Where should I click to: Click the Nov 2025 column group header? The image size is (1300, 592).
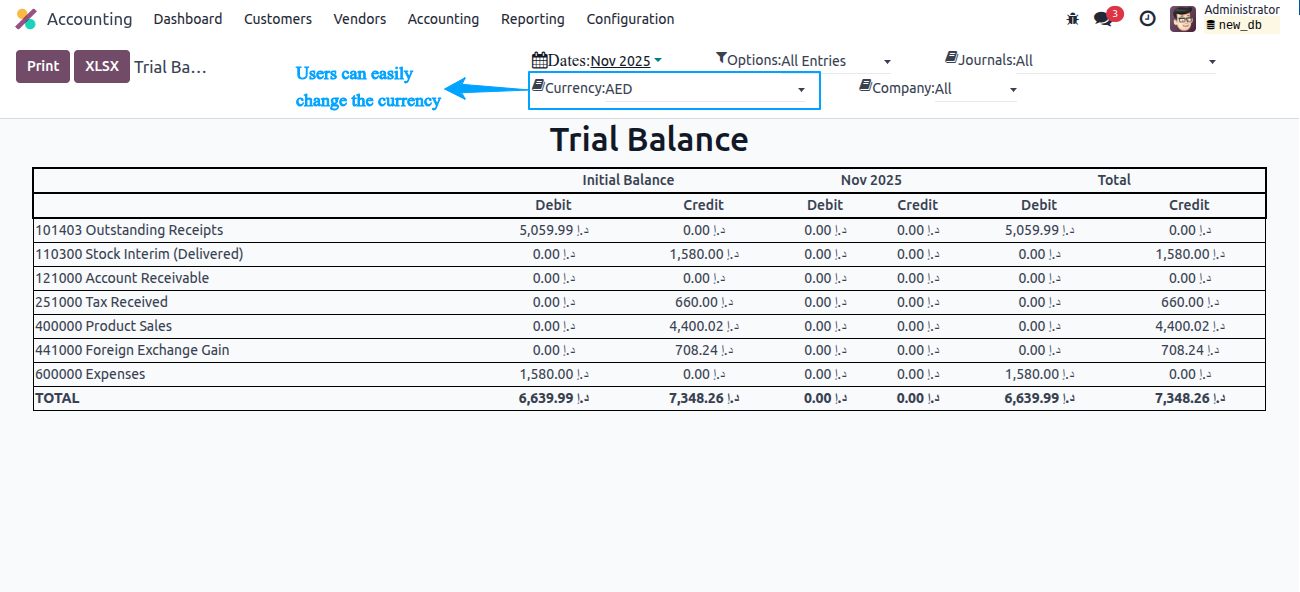pyautogui.click(x=871, y=180)
